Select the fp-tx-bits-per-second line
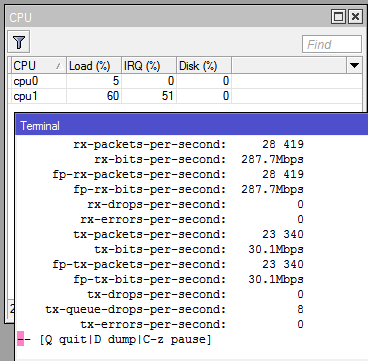This screenshot has width=368, height=361. pos(188,279)
